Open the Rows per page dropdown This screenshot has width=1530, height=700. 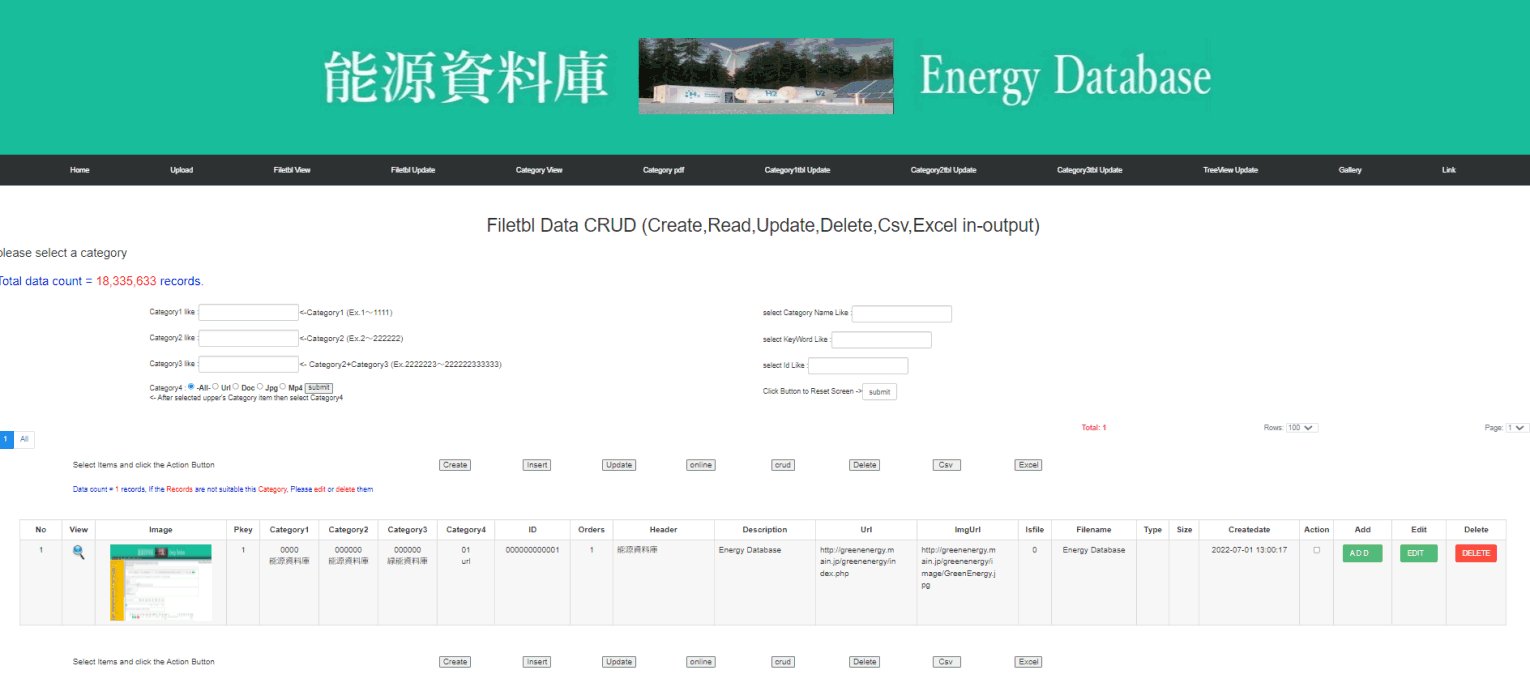(1303, 428)
